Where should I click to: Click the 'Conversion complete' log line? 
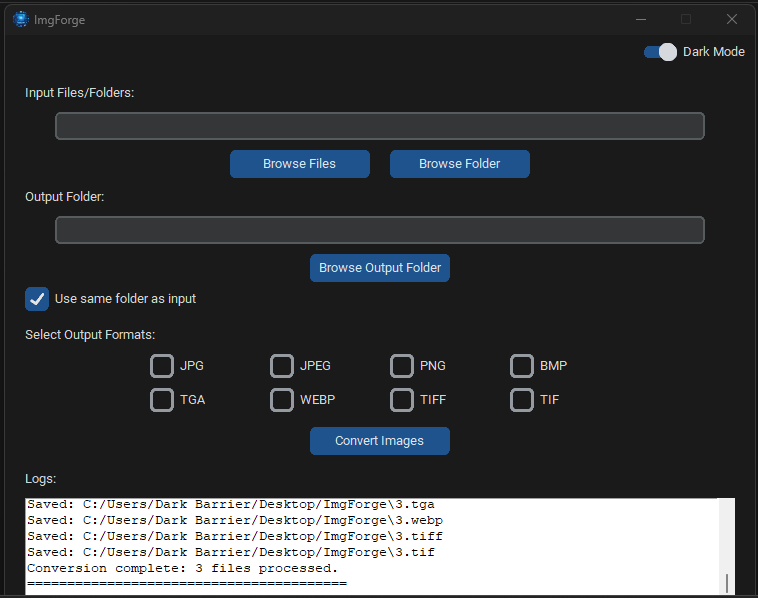(182, 568)
